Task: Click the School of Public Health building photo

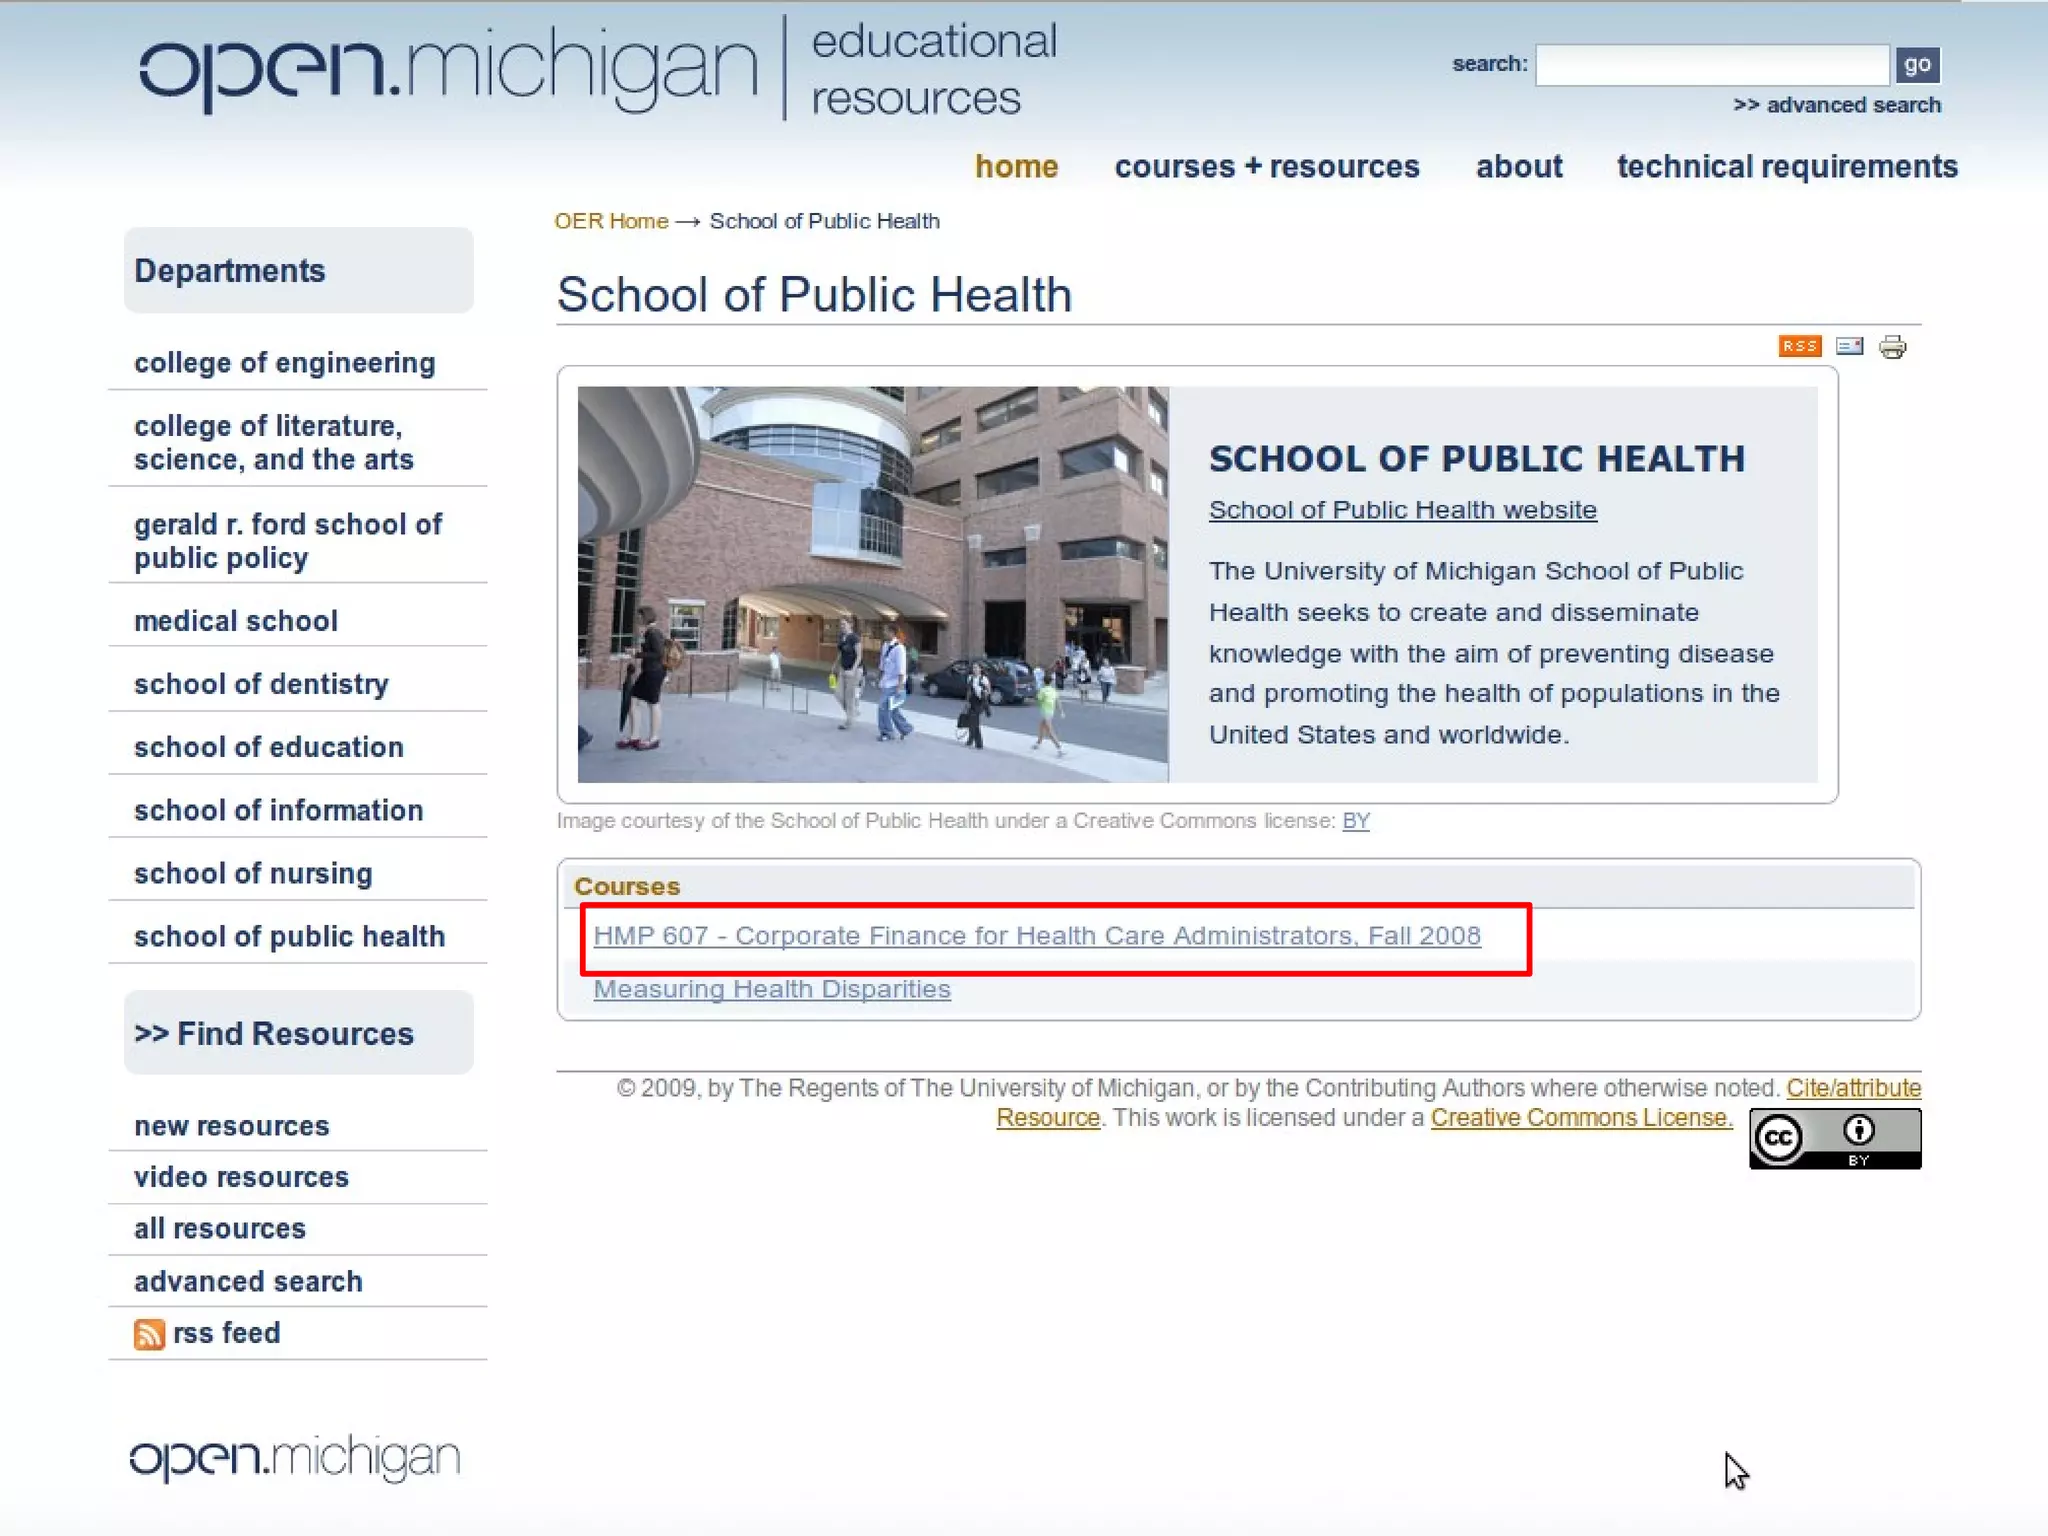Action: click(873, 584)
